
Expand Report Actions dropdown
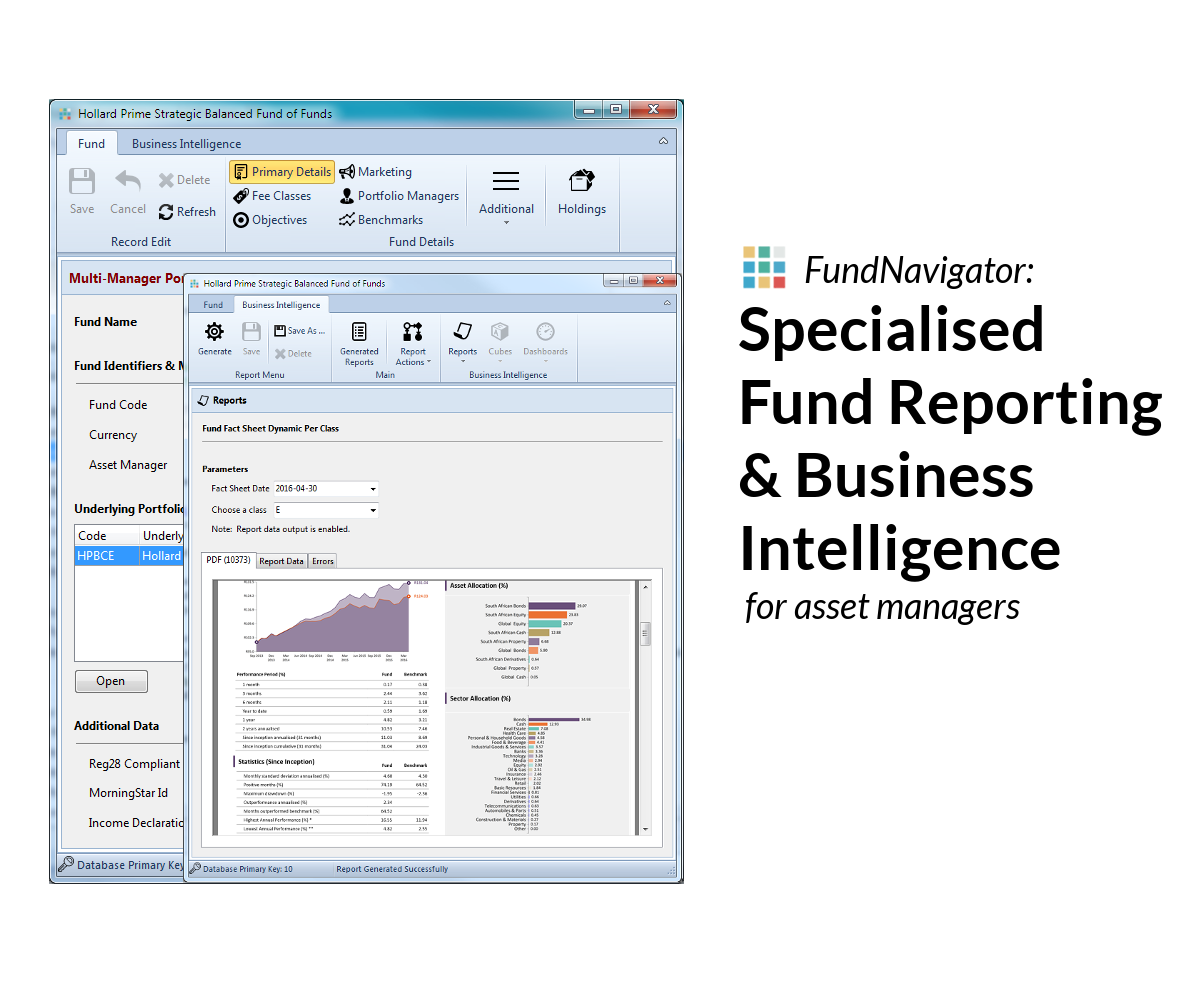413,343
